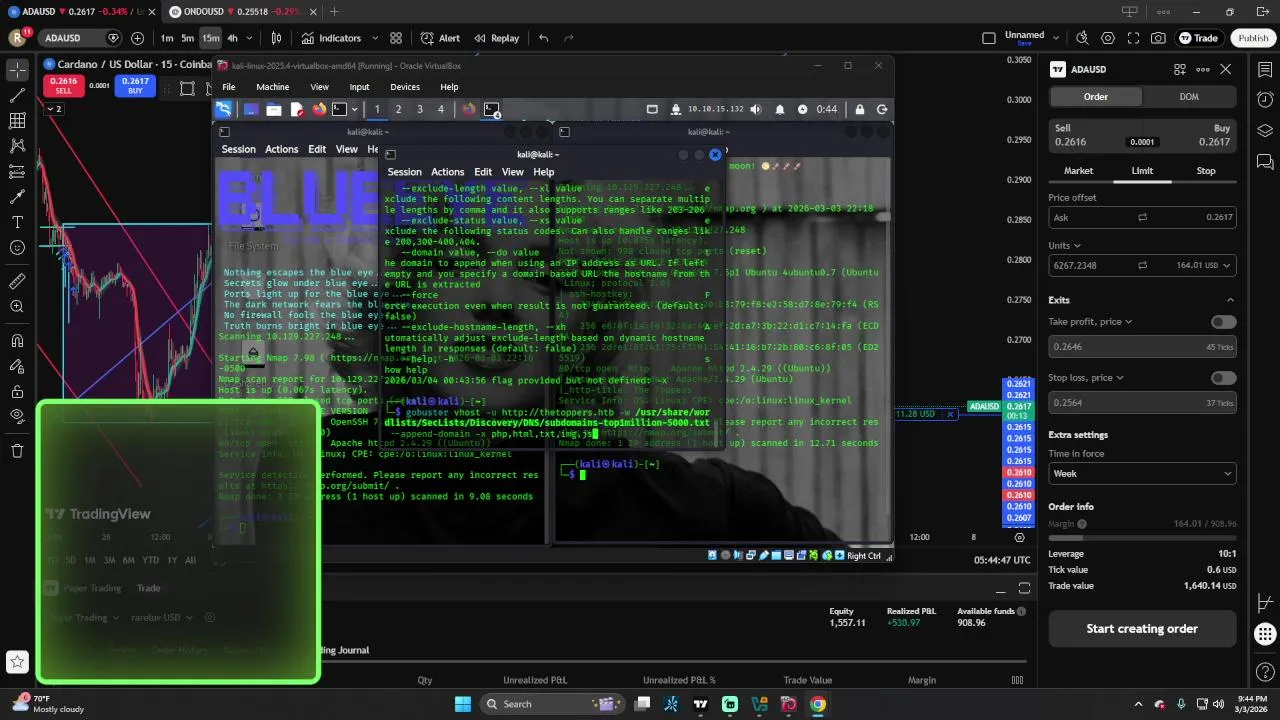Open the VirtualBox Devices menu

click(x=404, y=87)
